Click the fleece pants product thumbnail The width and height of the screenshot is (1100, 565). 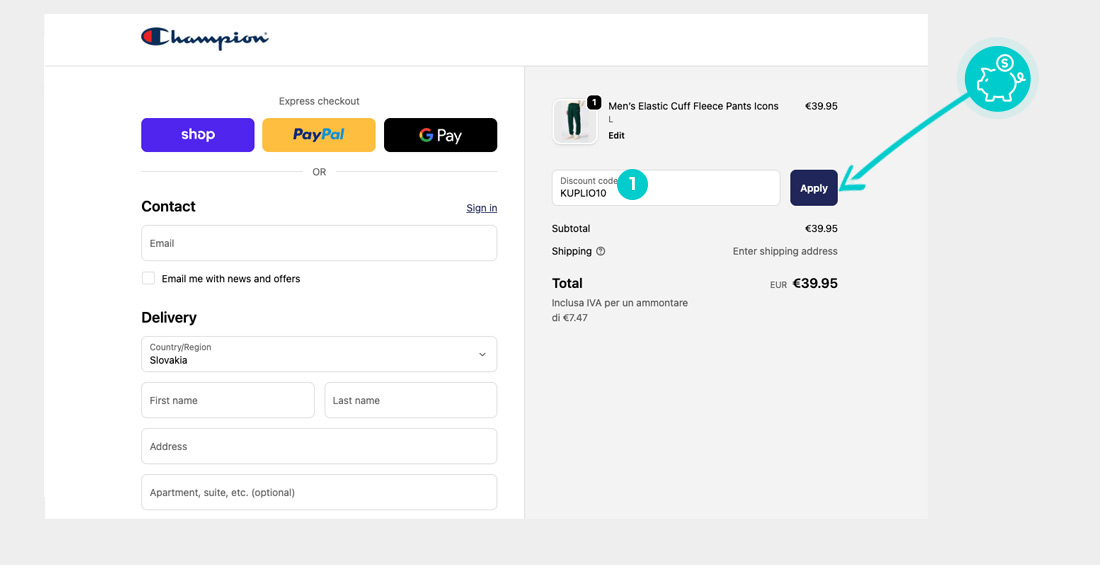click(574, 122)
